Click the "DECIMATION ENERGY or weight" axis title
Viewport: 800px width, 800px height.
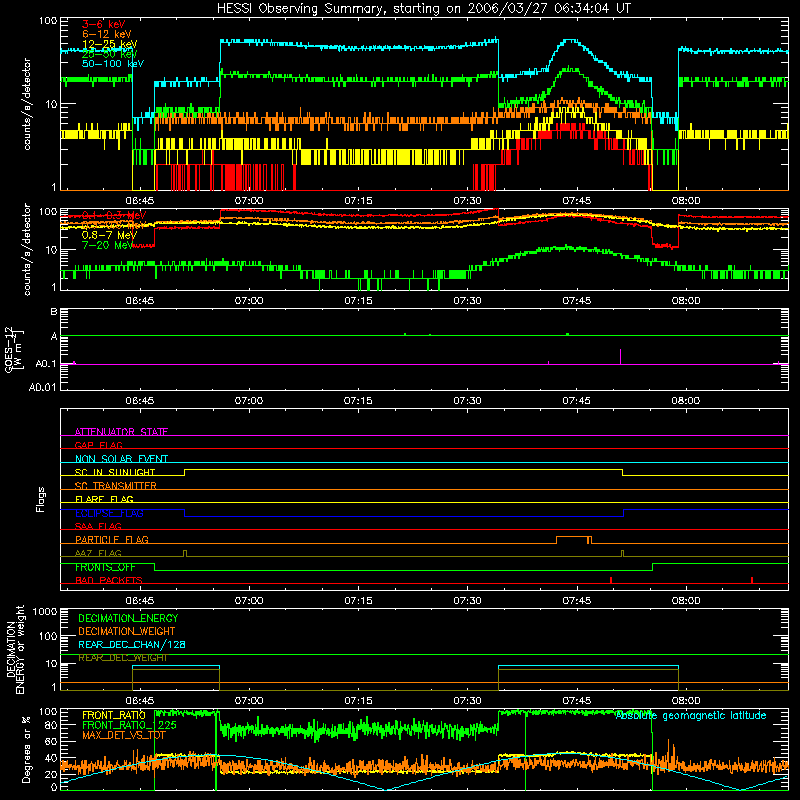tap(15, 649)
